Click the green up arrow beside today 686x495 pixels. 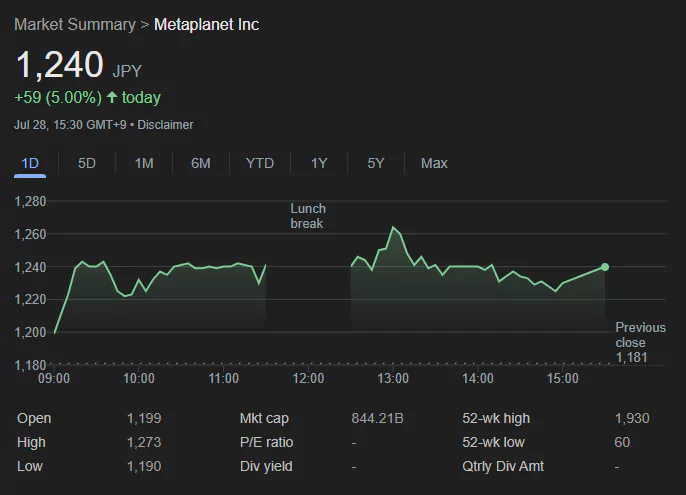111,98
